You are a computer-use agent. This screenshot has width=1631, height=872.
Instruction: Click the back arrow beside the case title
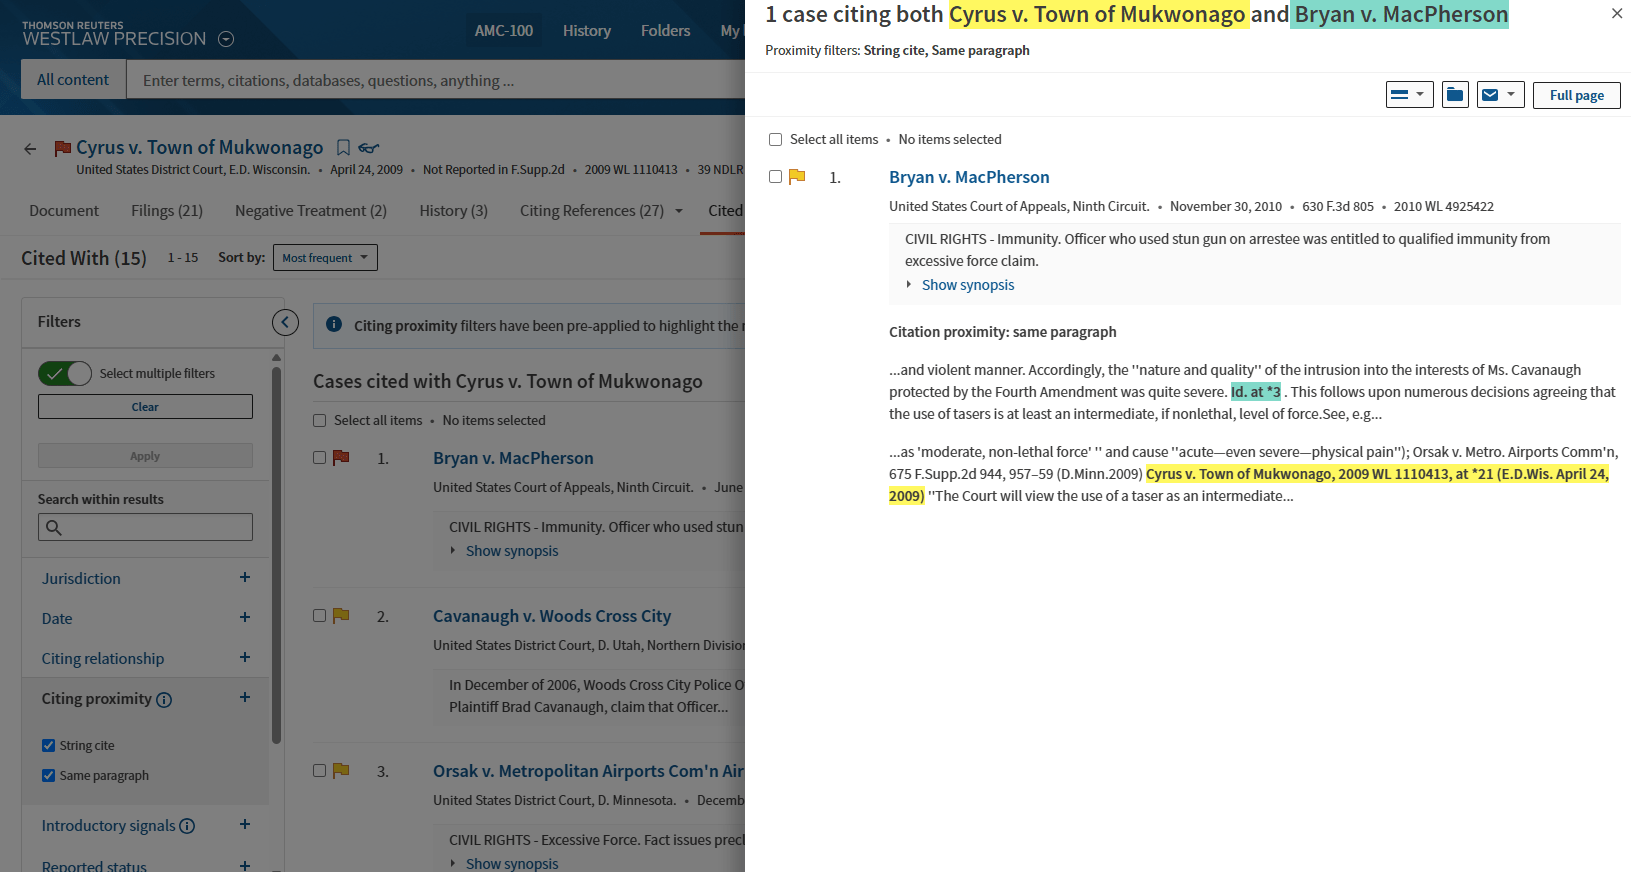pos(30,149)
